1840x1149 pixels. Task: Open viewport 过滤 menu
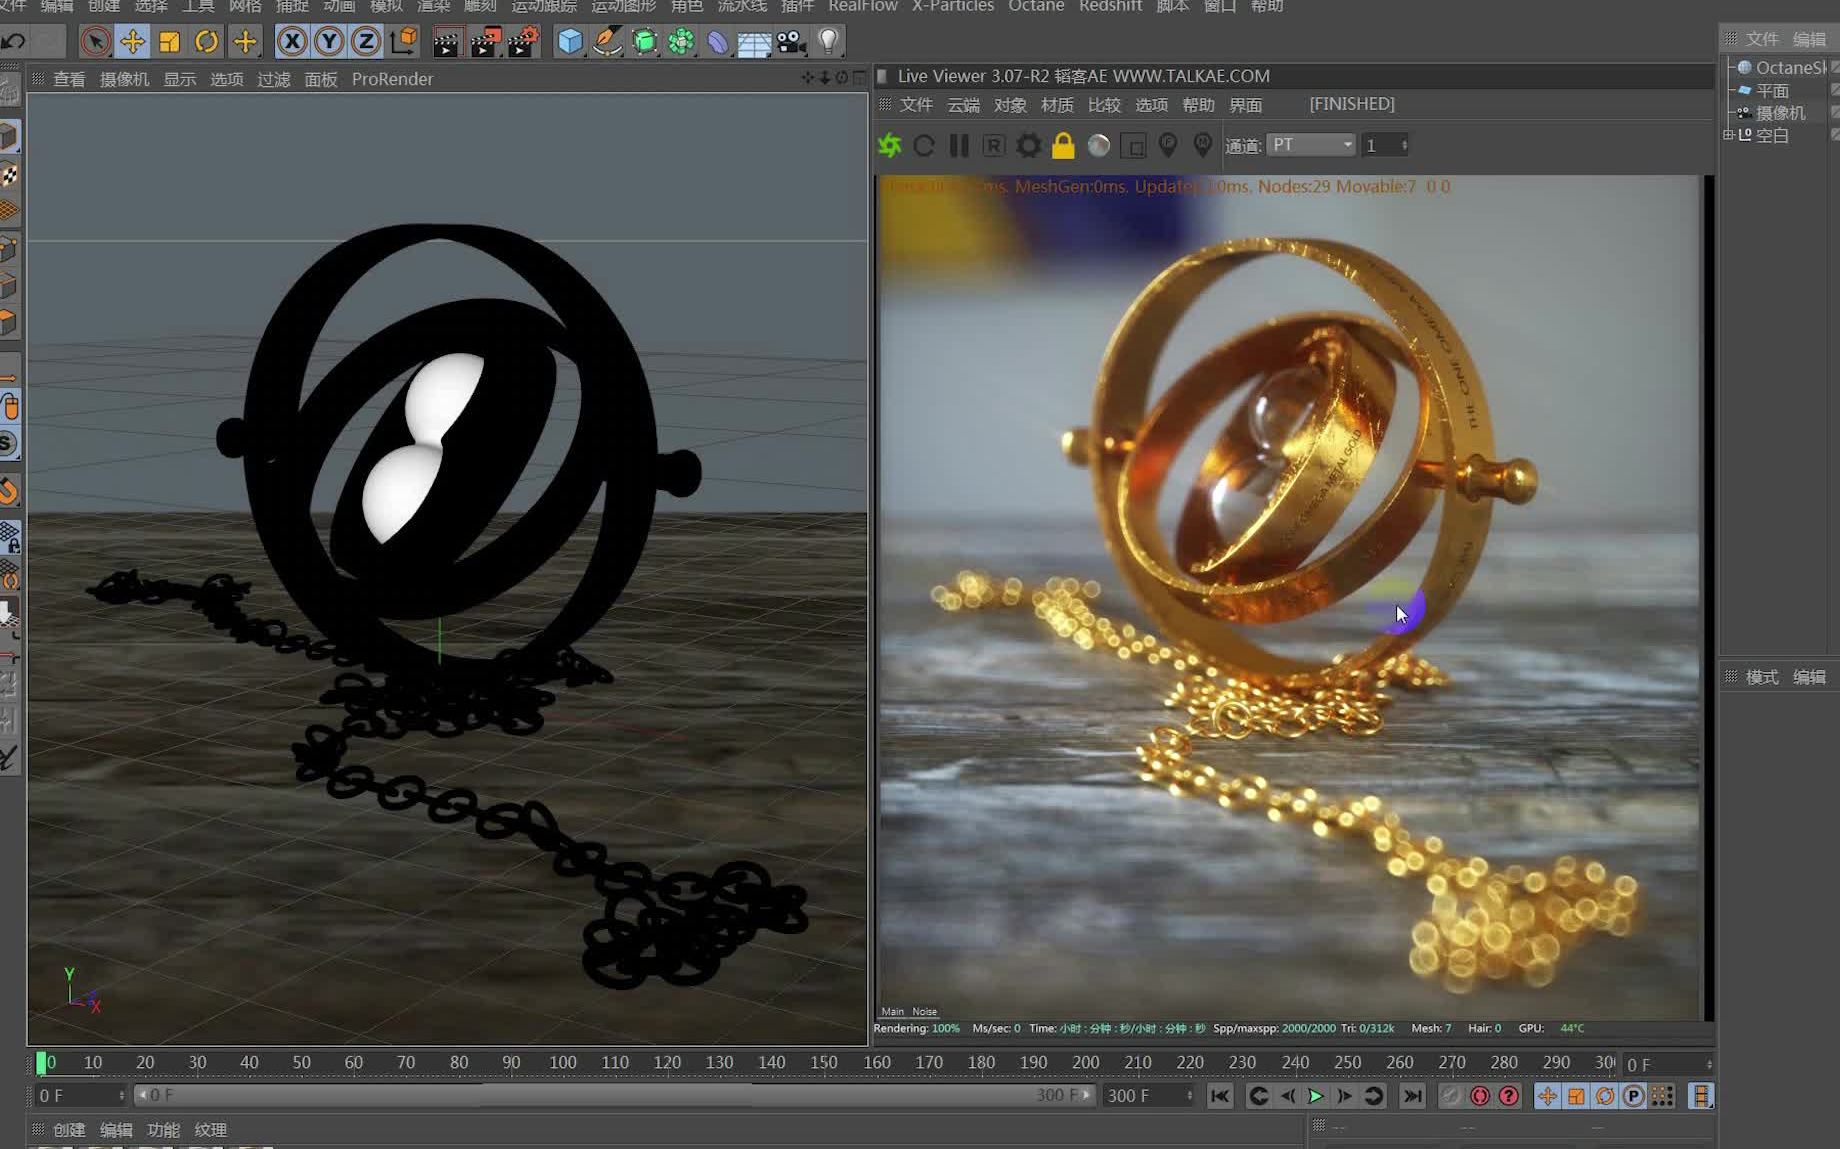point(274,79)
